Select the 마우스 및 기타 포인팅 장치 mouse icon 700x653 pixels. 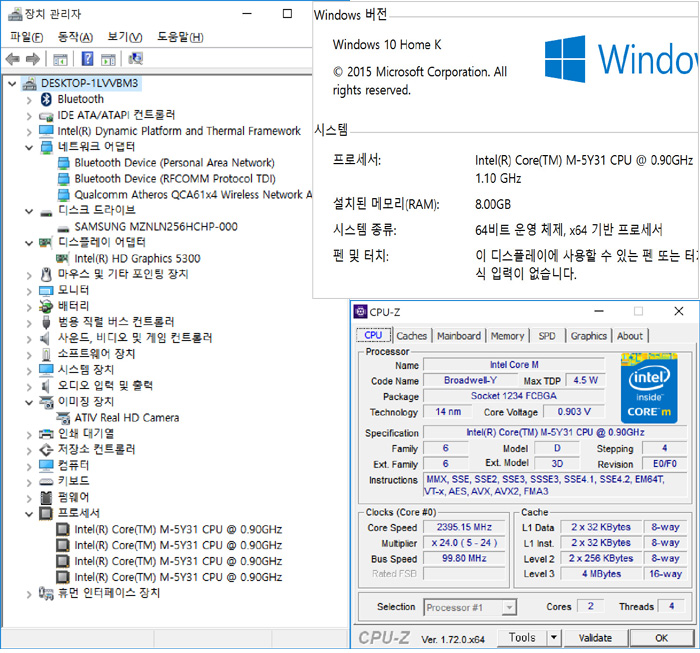click(x=46, y=274)
